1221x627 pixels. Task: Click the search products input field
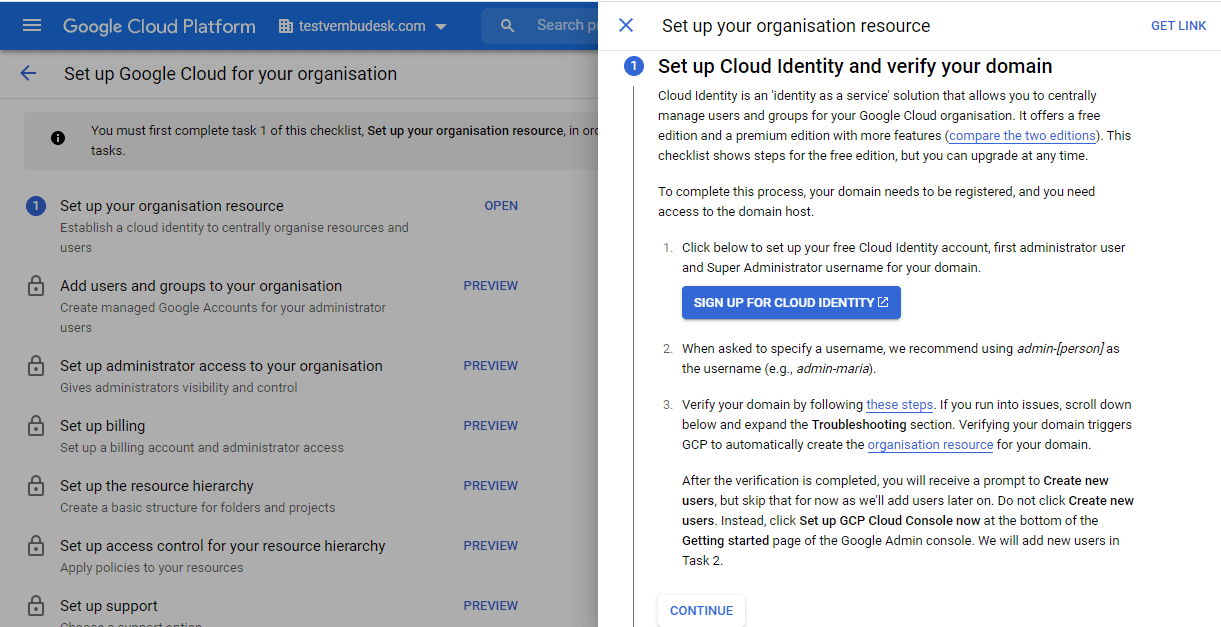coord(560,25)
